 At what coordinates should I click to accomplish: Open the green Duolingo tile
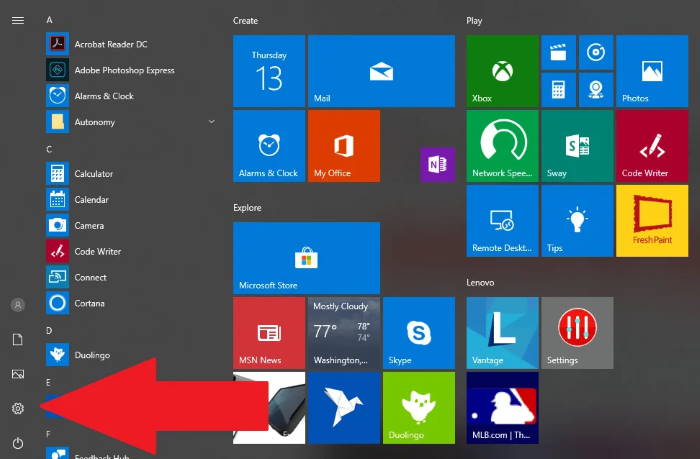point(419,408)
